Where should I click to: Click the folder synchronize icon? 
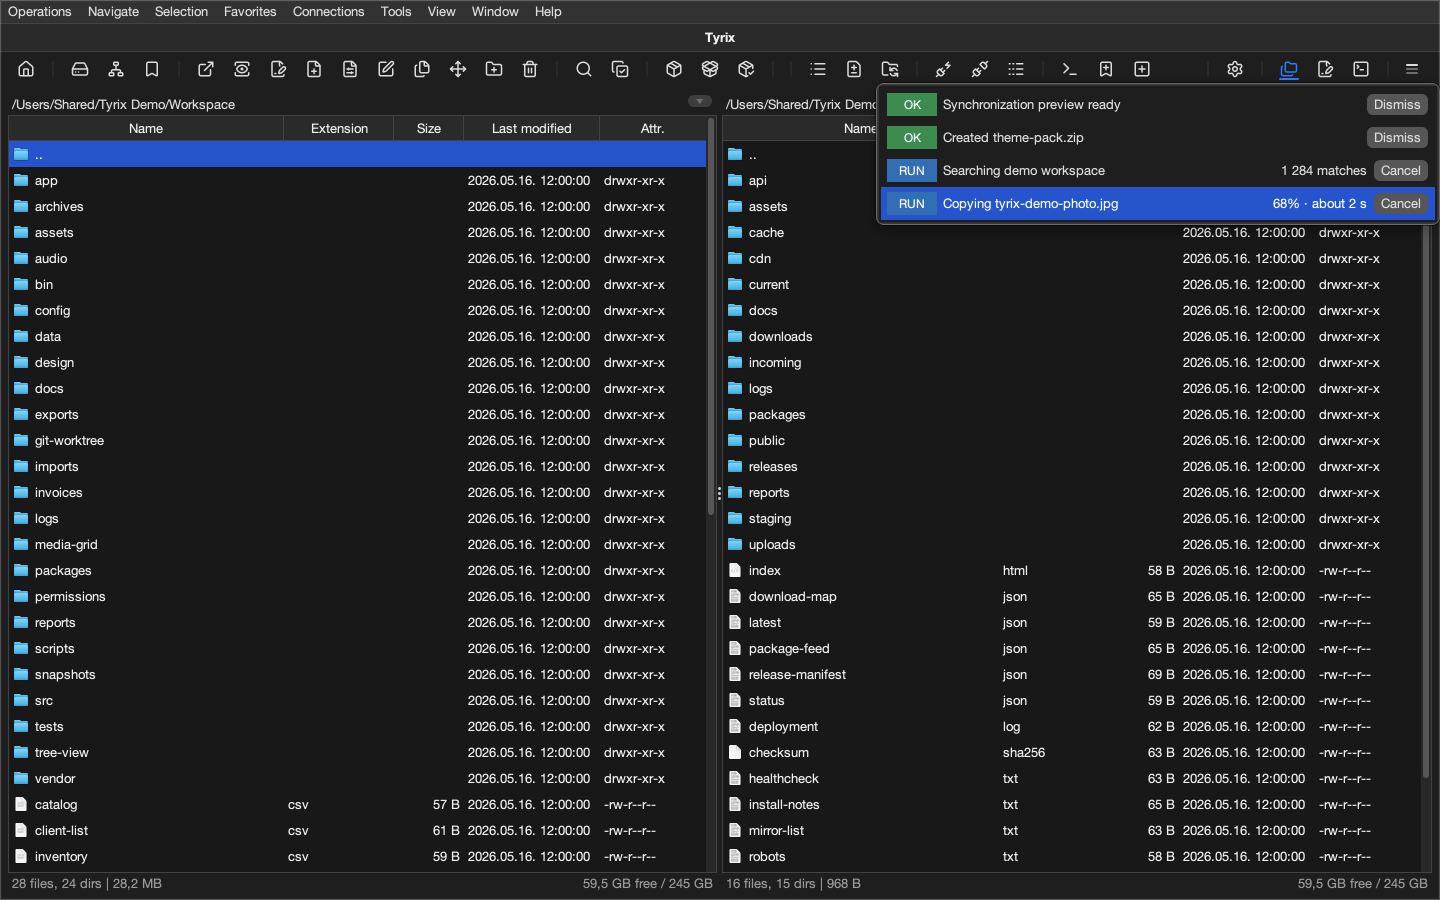[x=890, y=69]
